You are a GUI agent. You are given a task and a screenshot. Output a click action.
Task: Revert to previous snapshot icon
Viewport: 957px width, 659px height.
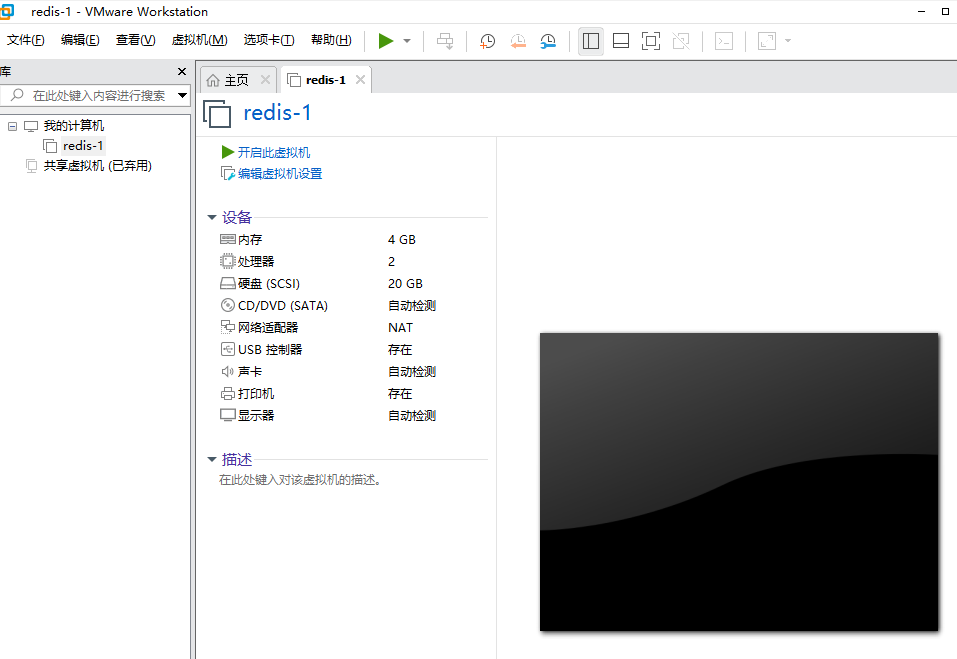coord(518,41)
